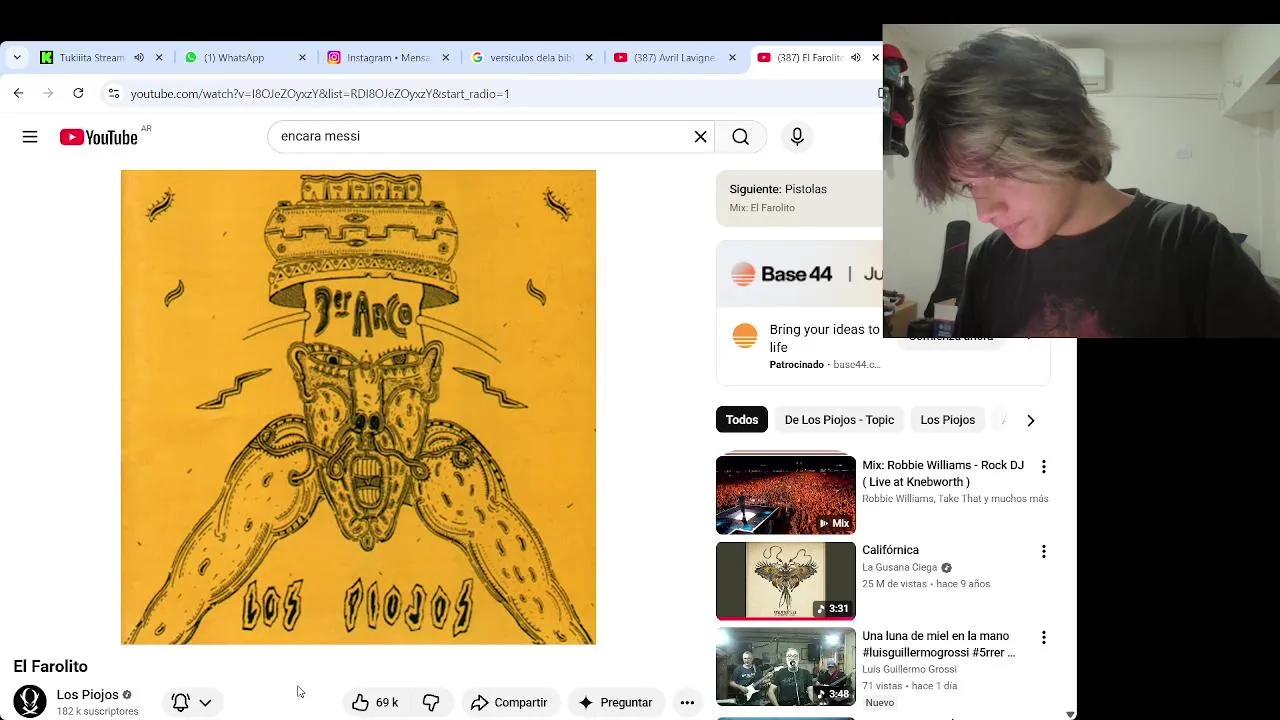Viewport: 1280px width, 720px height.
Task: Open La Gusana Ciega channel link
Action: [900, 568]
